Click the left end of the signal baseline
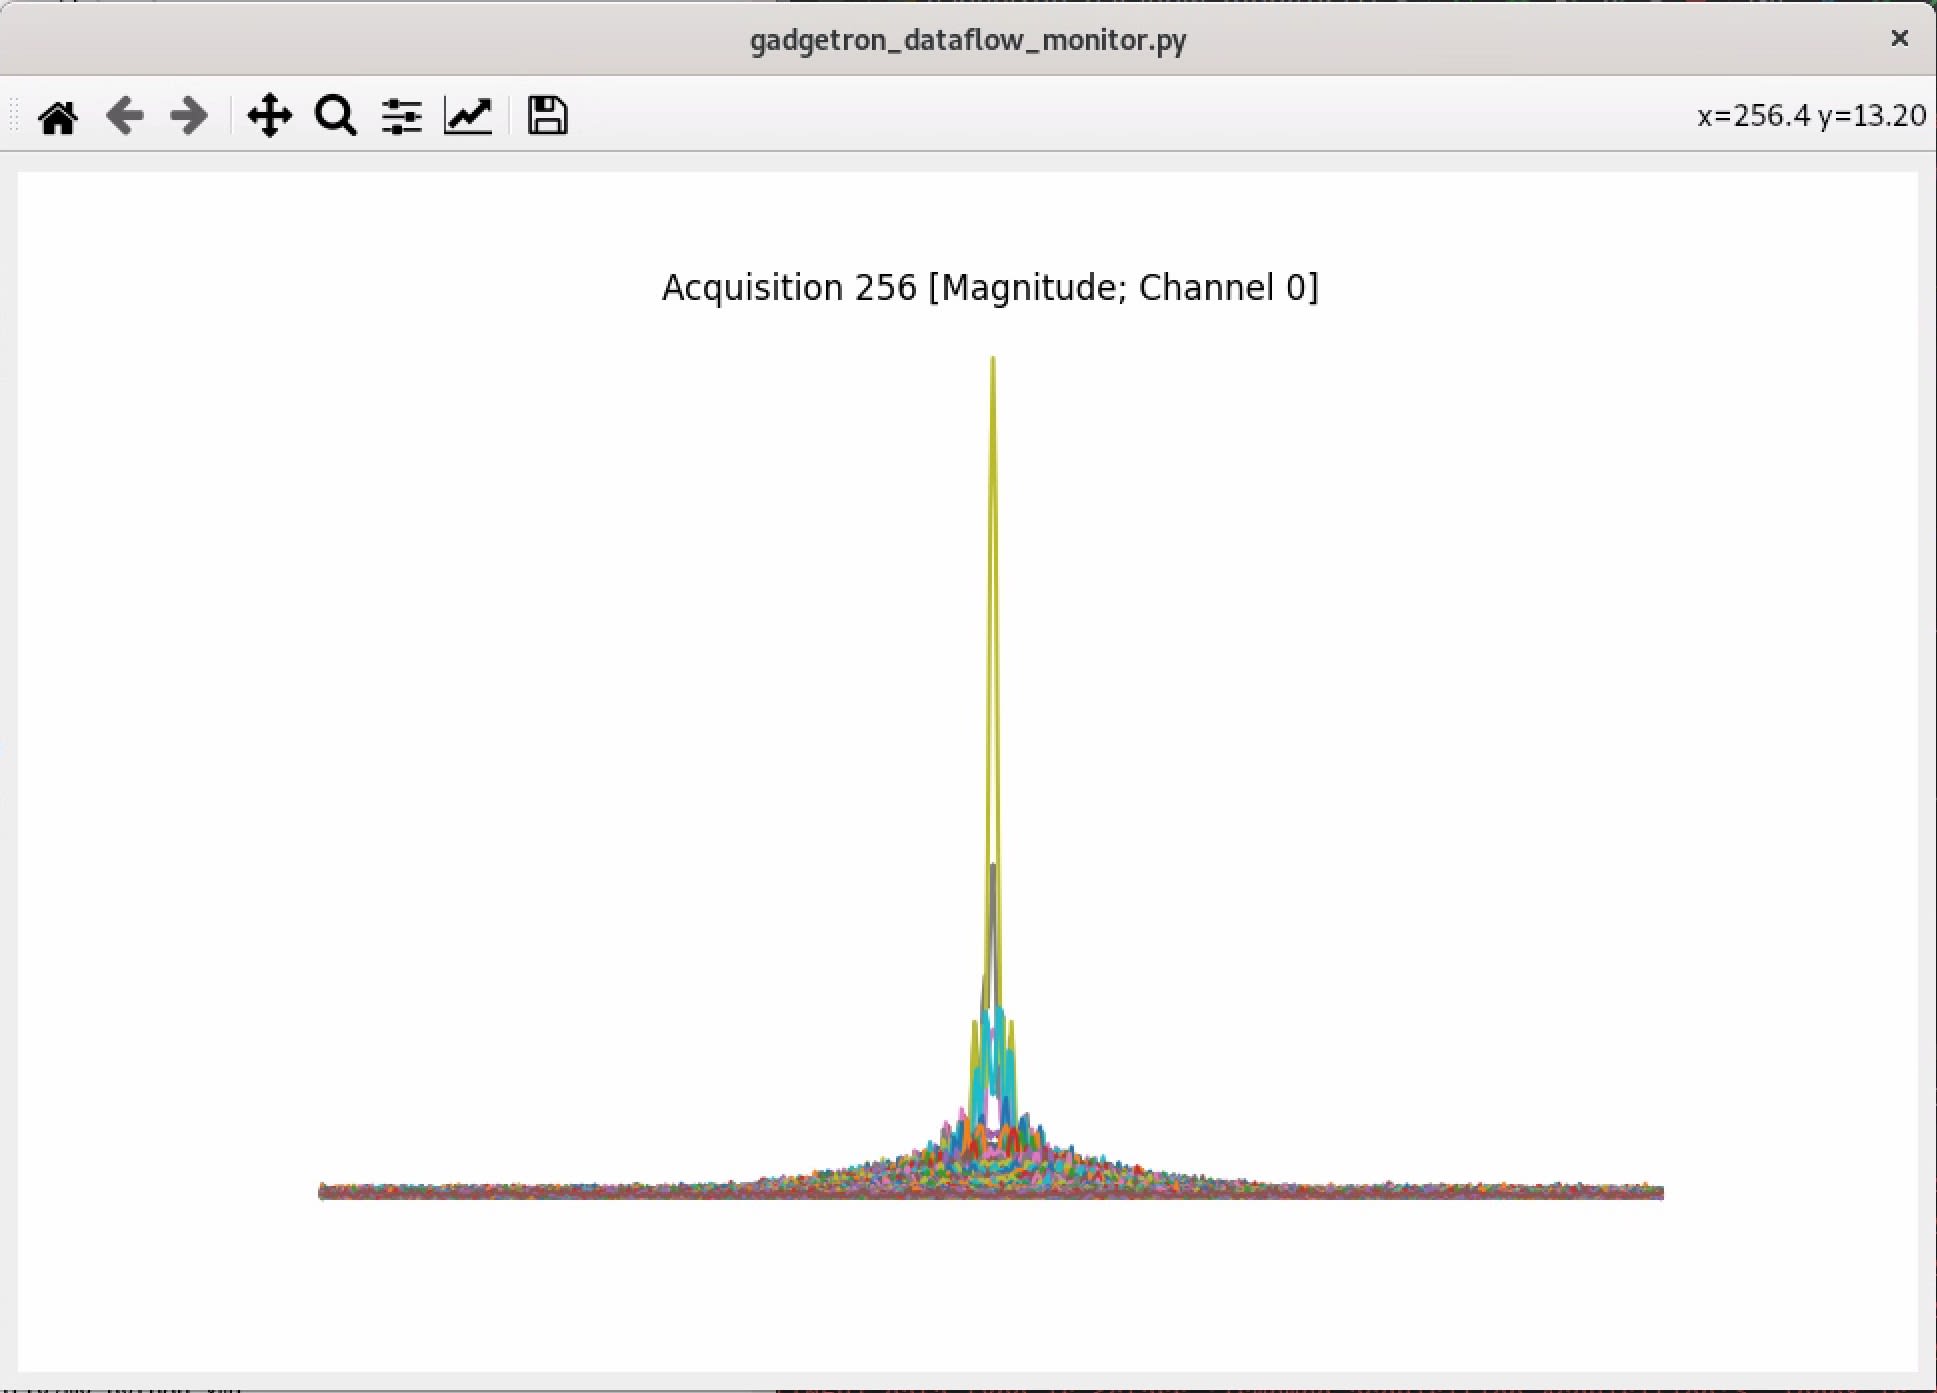The image size is (1937, 1393). click(x=322, y=1191)
